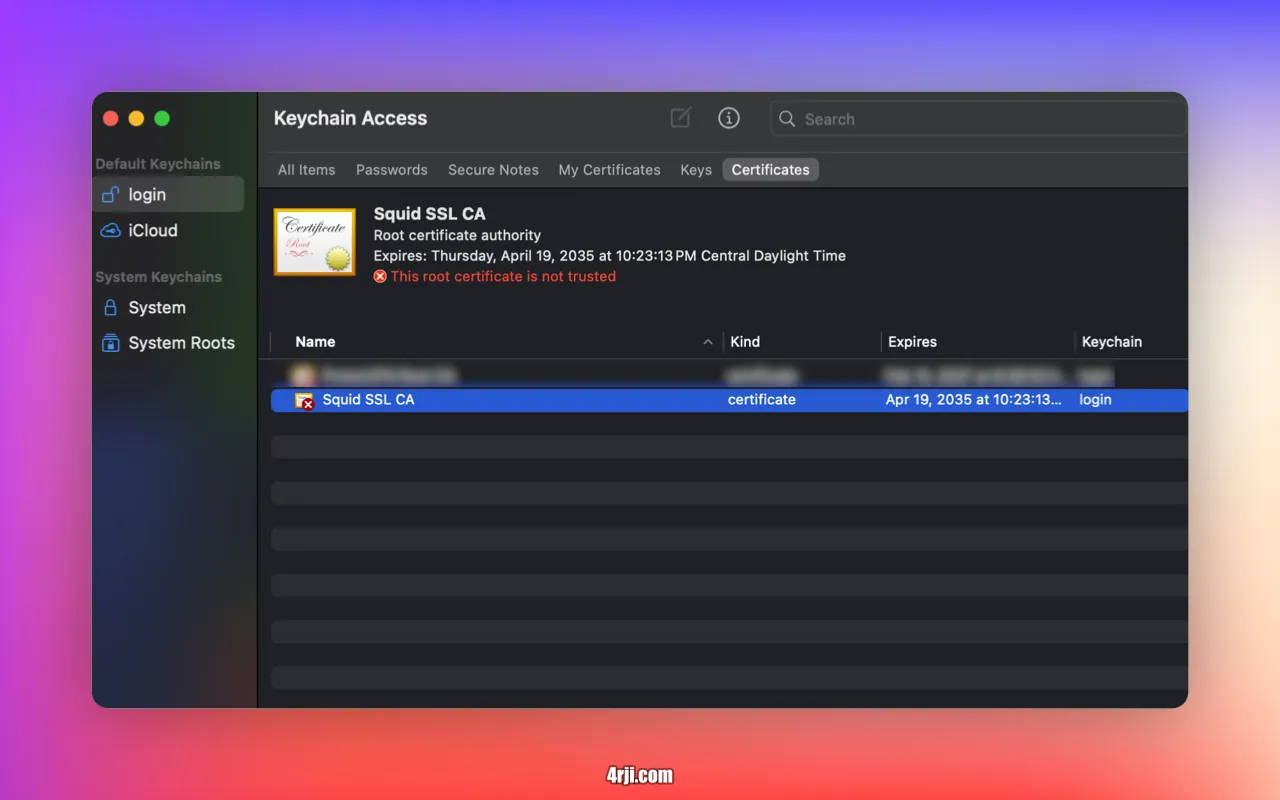This screenshot has height=800, width=1280.
Task: Click the 'This root certificate is not trusted' warning
Action: click(x=495, y=276)
